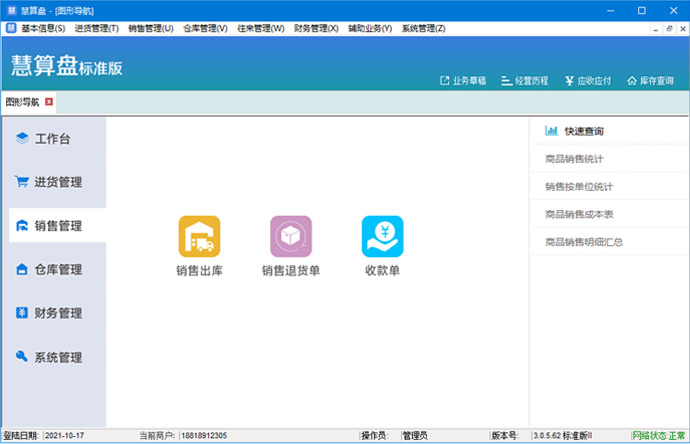Click the 销售出库 label text
This screenshot has height=444, width=690.
199,270
